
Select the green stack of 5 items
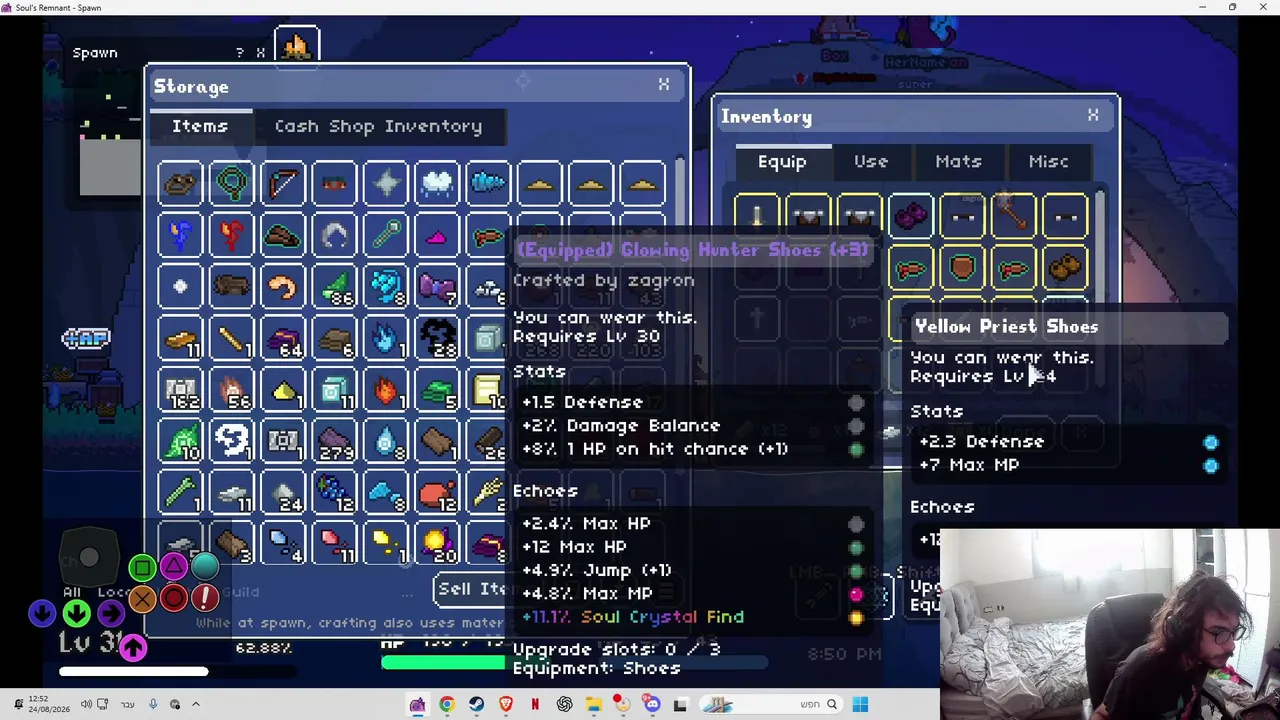pyautogui.click(x=437, y=391)
